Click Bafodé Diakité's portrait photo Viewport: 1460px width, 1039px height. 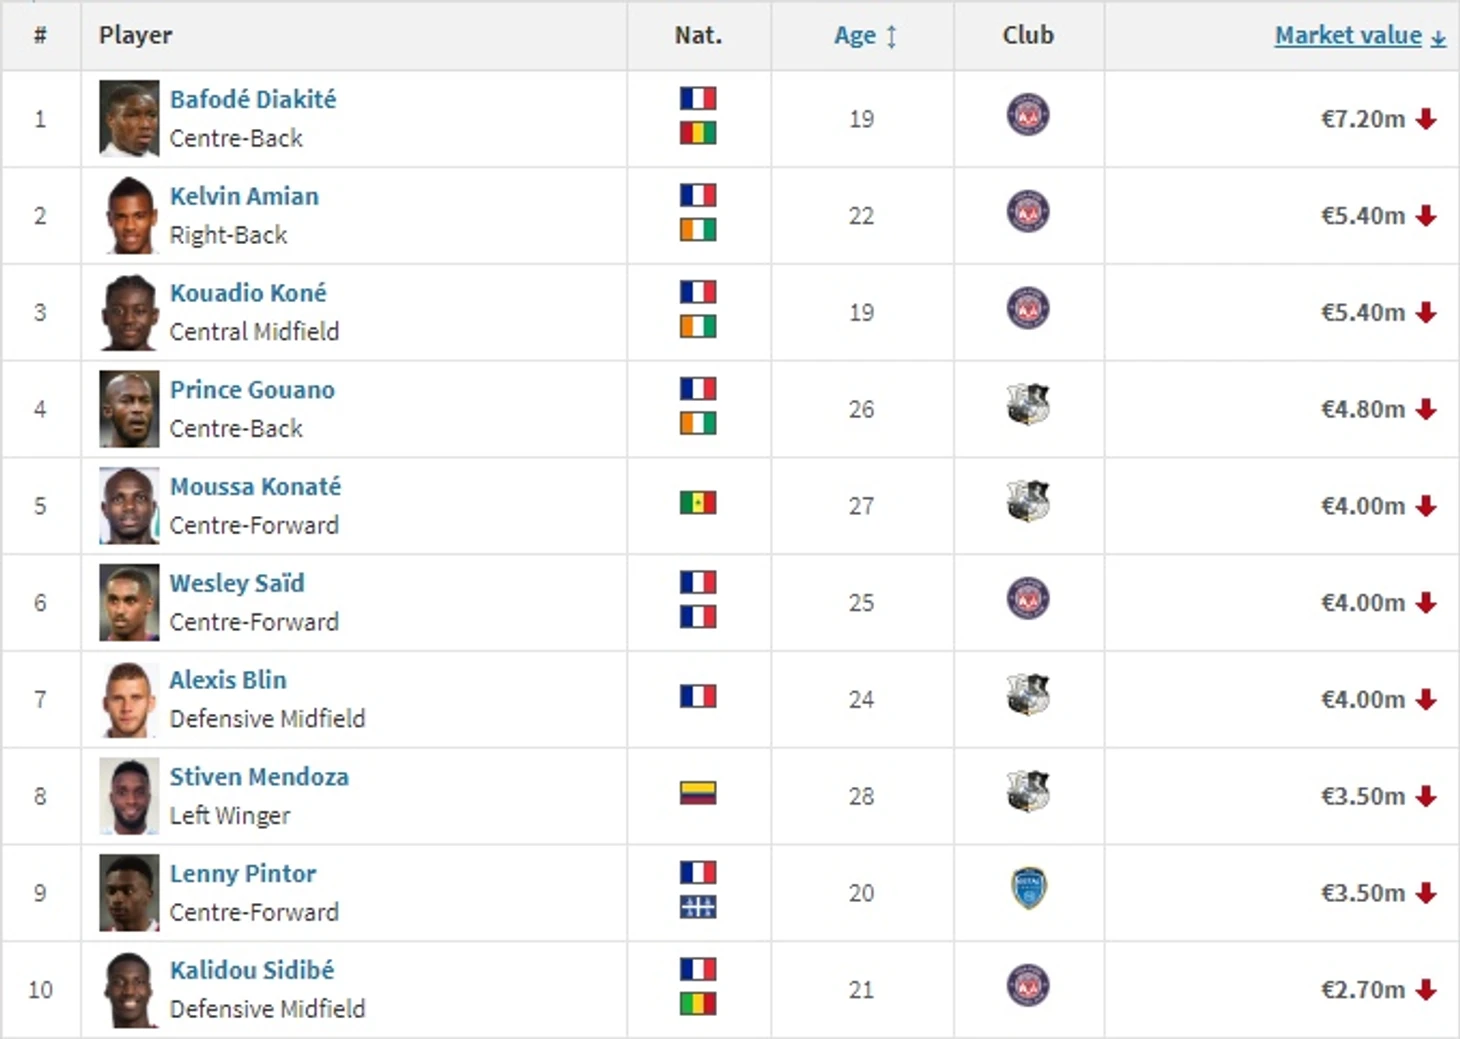click(129, 119)
